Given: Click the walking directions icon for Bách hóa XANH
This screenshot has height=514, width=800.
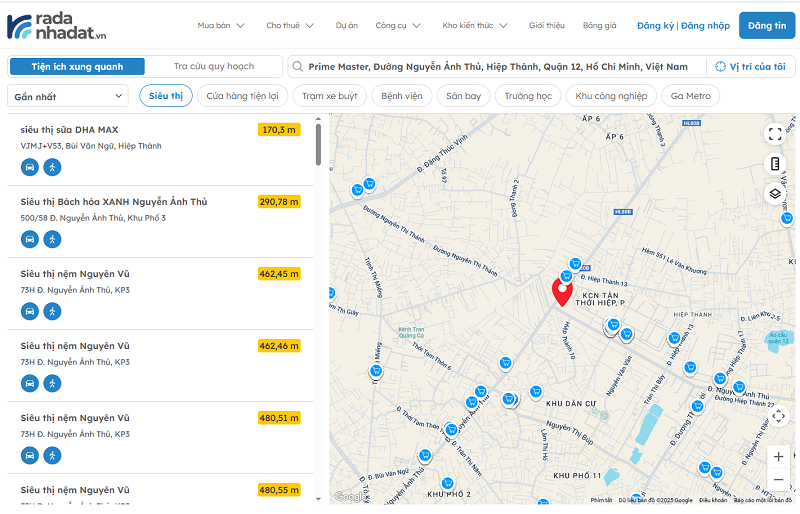Looking at the screenshot, I should point(52,239).
